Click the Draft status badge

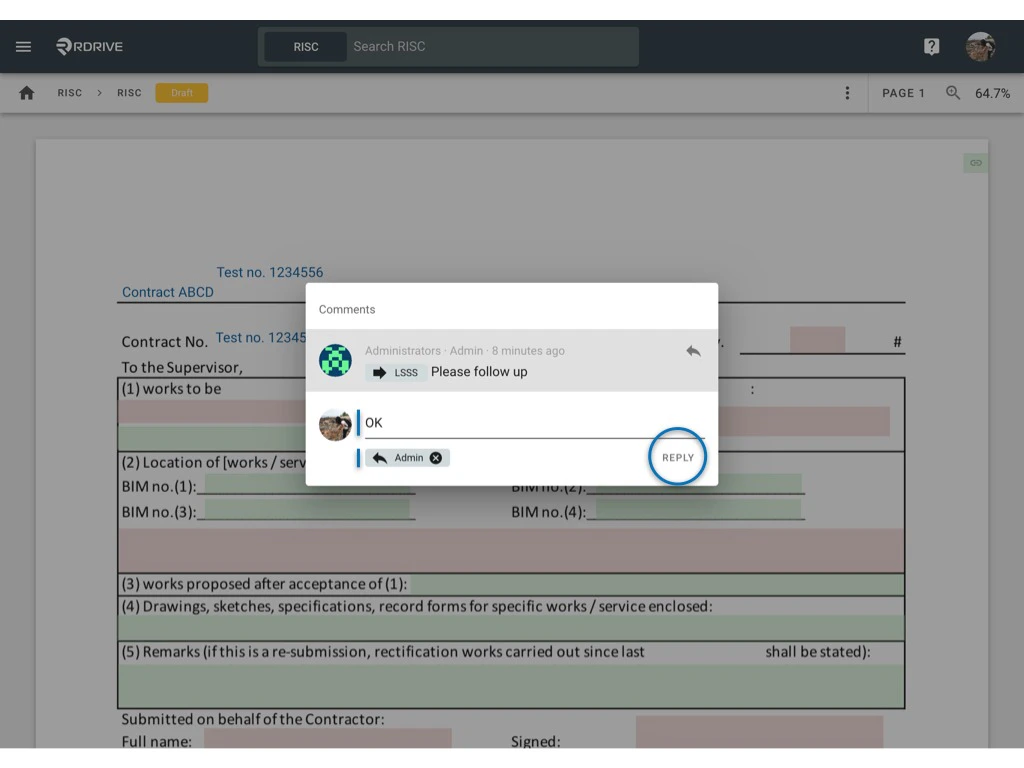click(182, 93)
